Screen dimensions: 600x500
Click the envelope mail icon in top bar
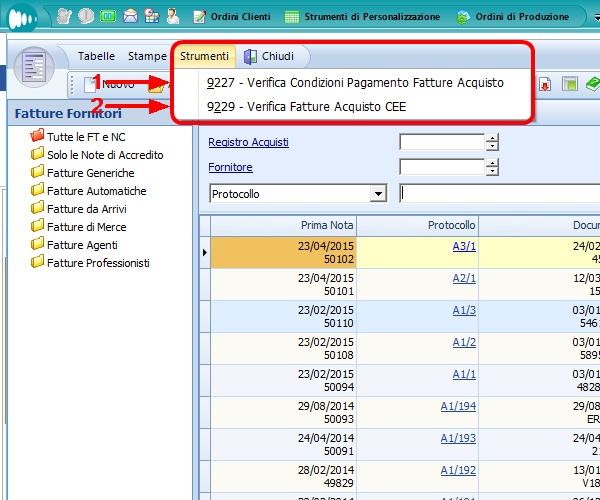131,16
